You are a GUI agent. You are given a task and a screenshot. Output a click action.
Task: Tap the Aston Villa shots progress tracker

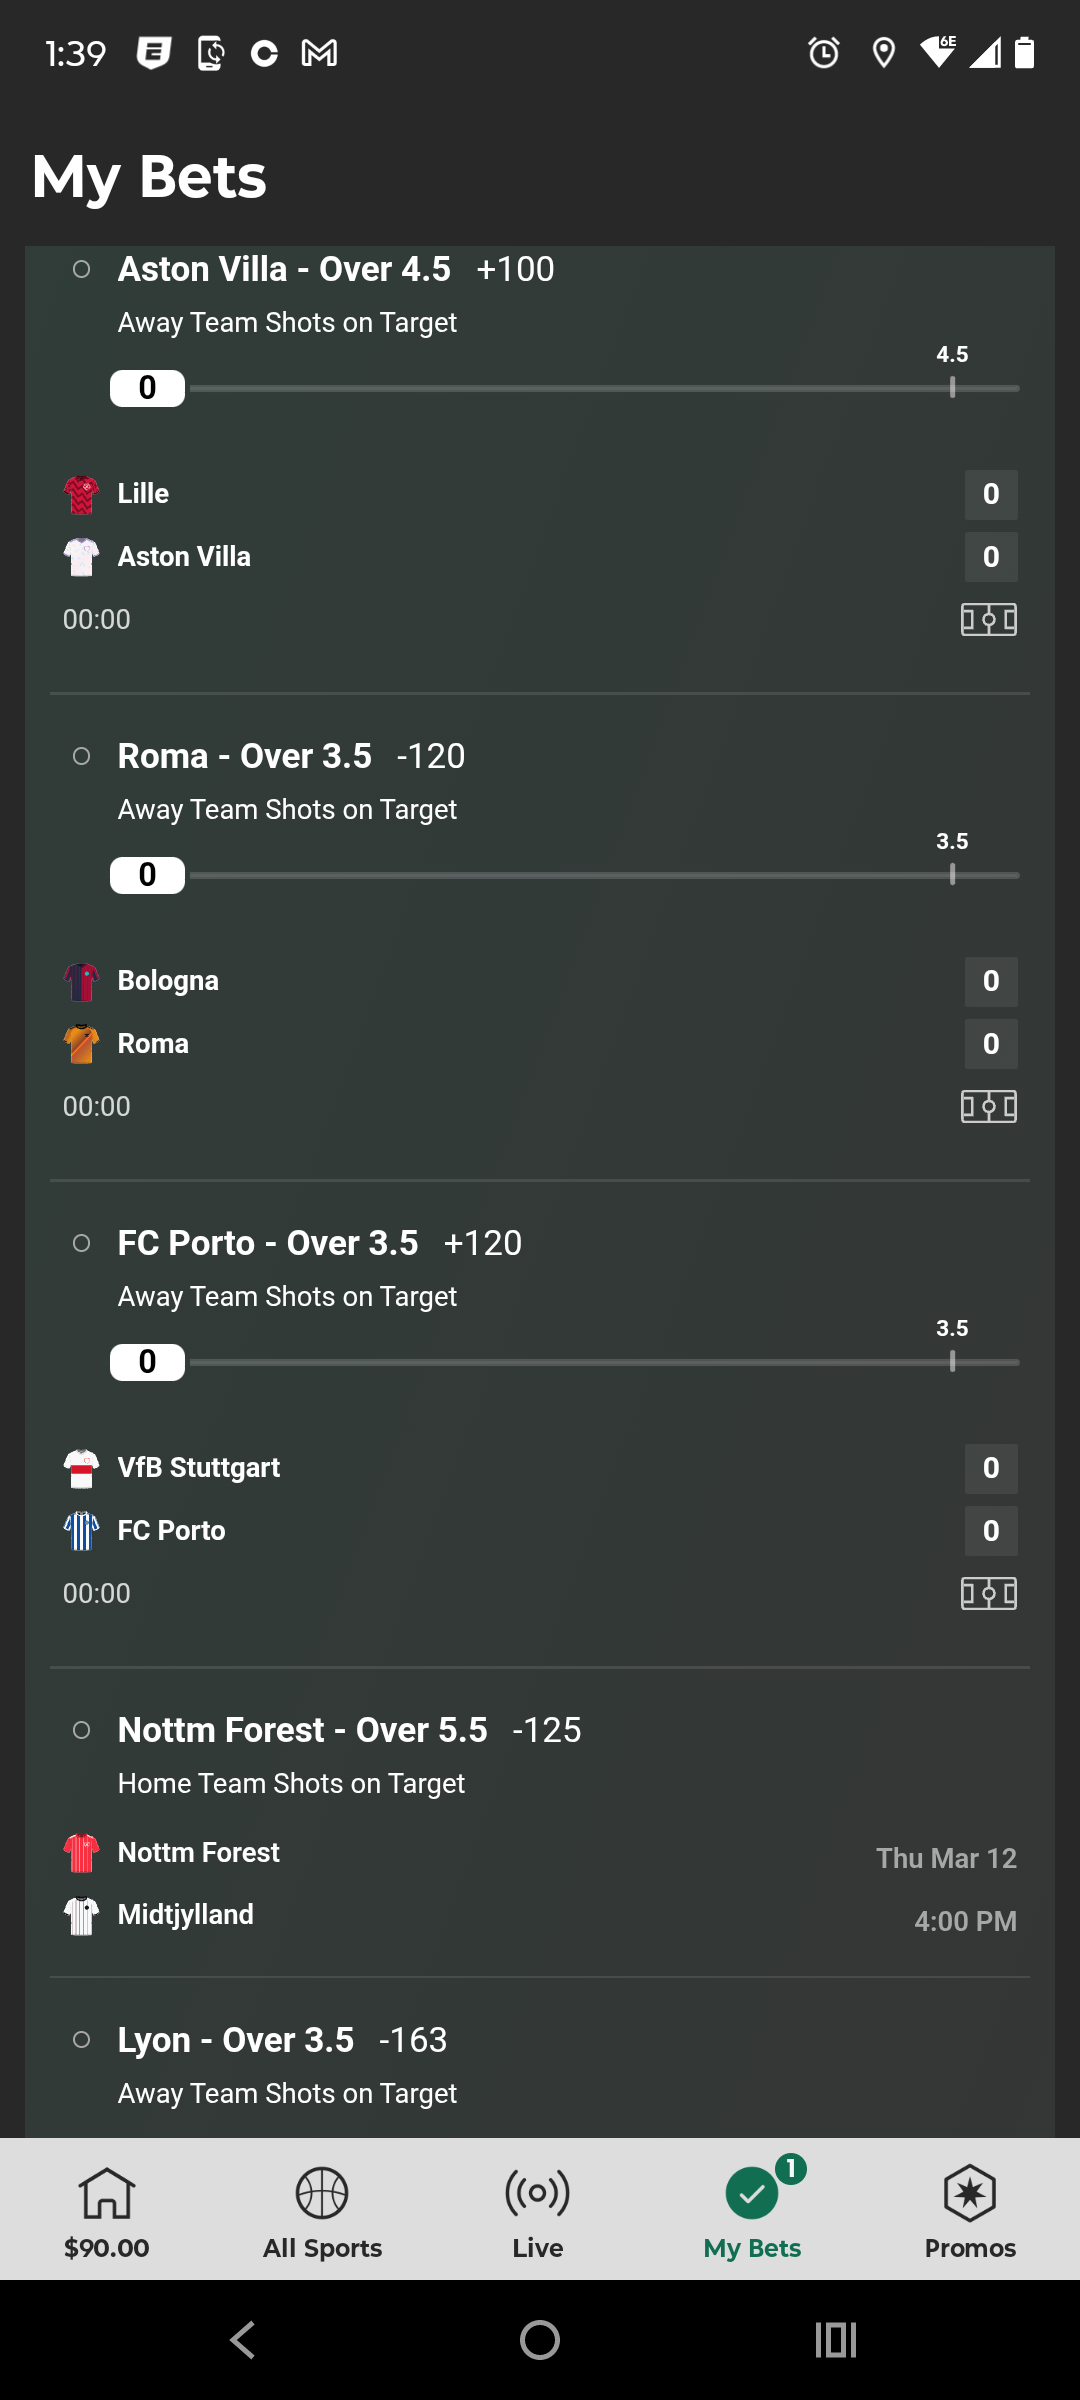click(565, 388)
